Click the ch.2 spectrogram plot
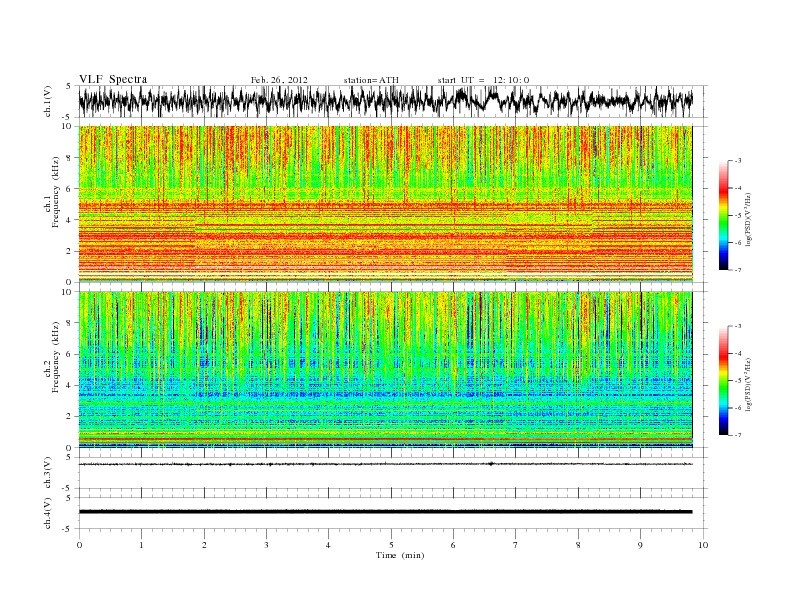Image resolution: width=792 pixels, height=612 pixels. point(385,370)
